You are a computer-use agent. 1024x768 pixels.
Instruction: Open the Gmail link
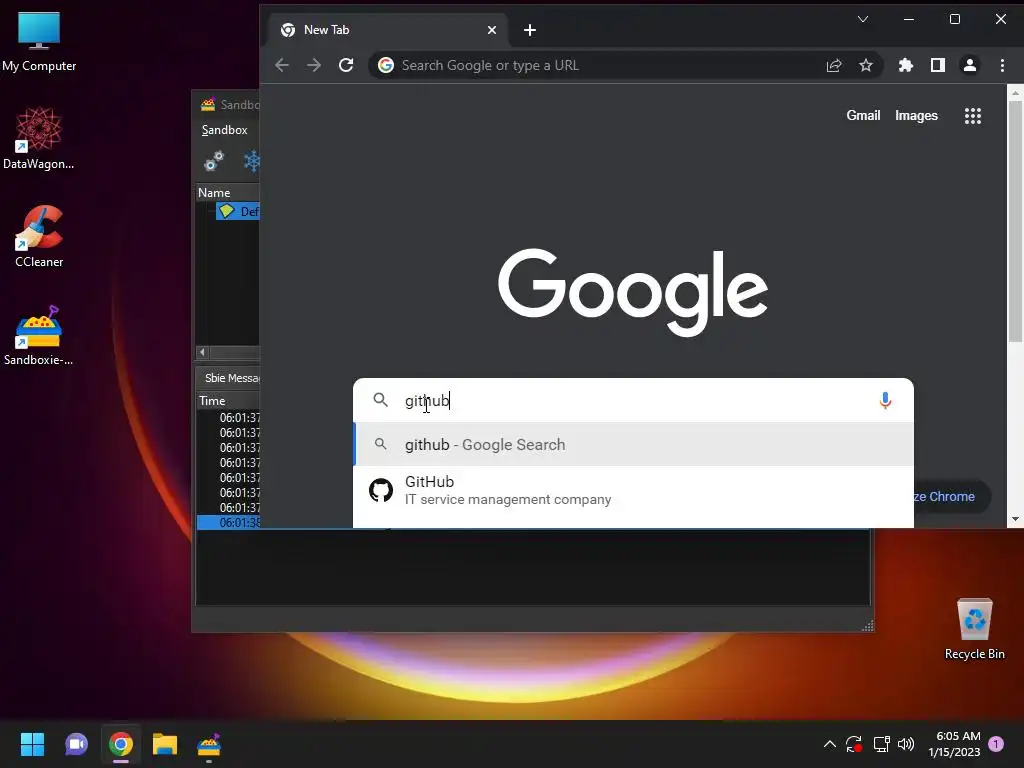863,116
